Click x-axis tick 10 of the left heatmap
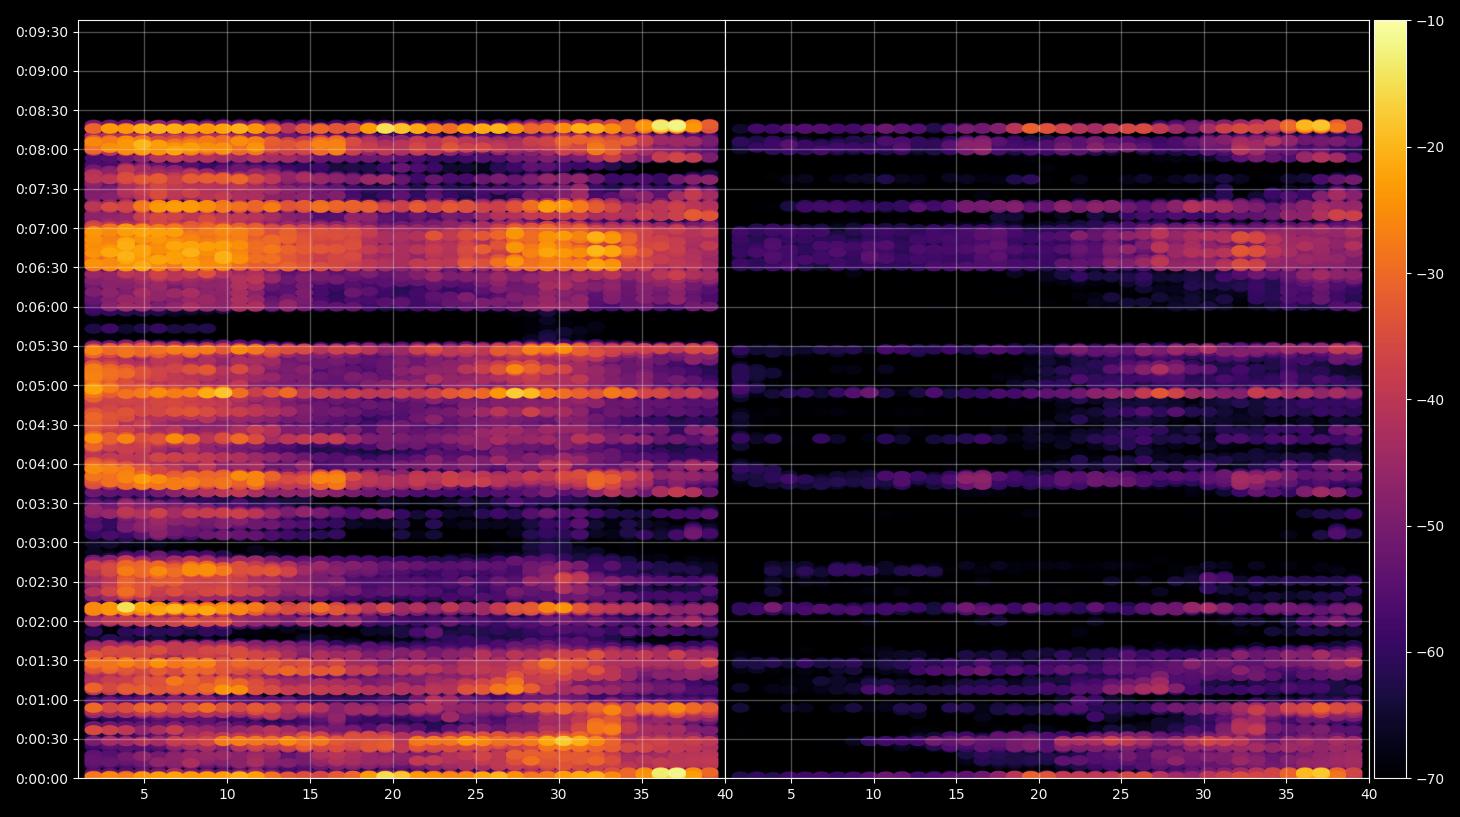This screenshot has height=817, width=1460. pyautogui.click(x=227, y=795)
